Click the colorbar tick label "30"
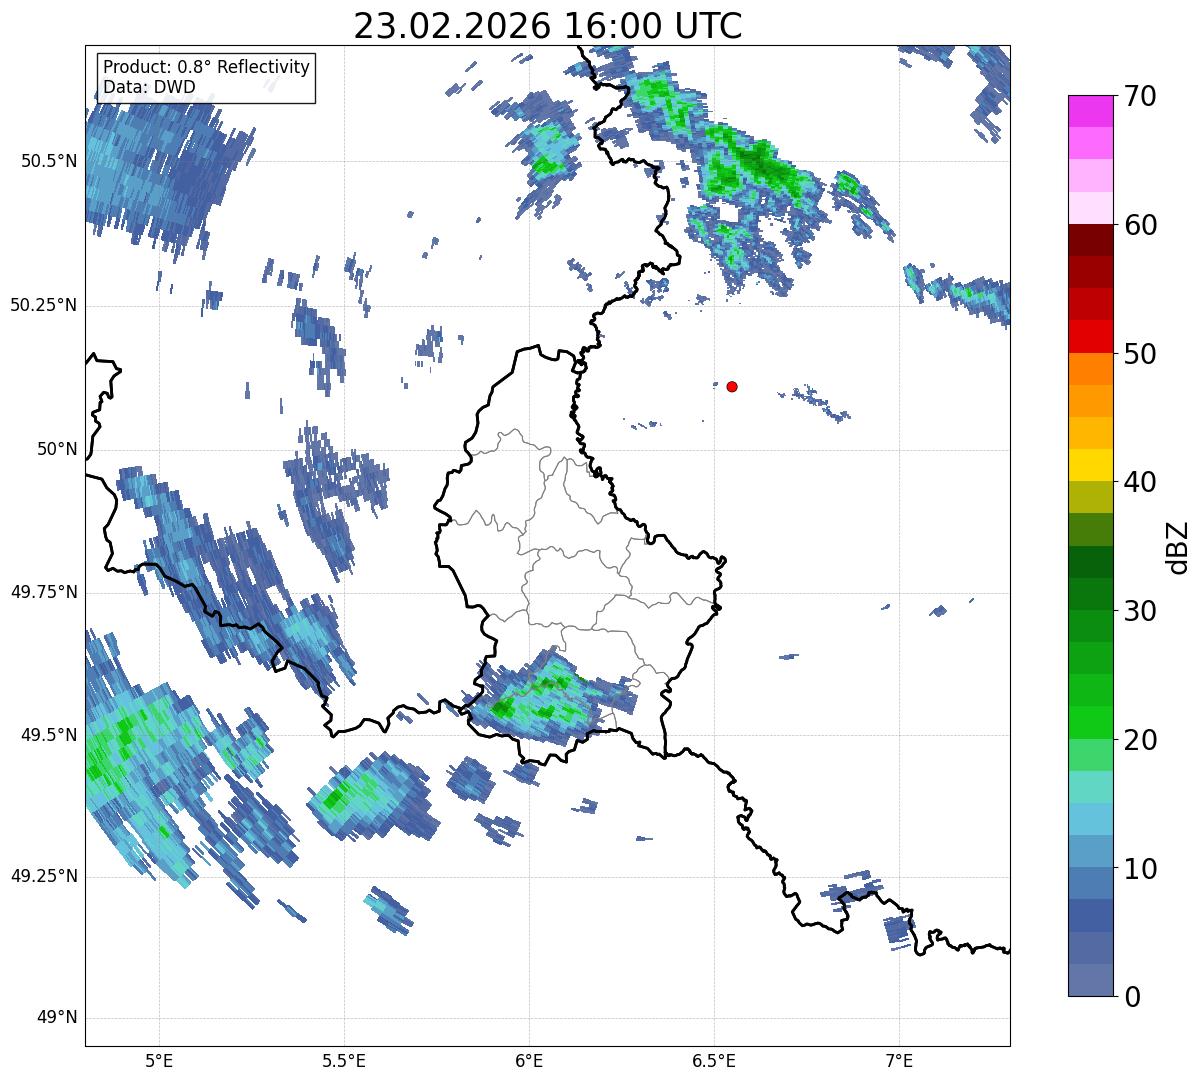The image size is (1202, 1081). [x=1139, y=611]
